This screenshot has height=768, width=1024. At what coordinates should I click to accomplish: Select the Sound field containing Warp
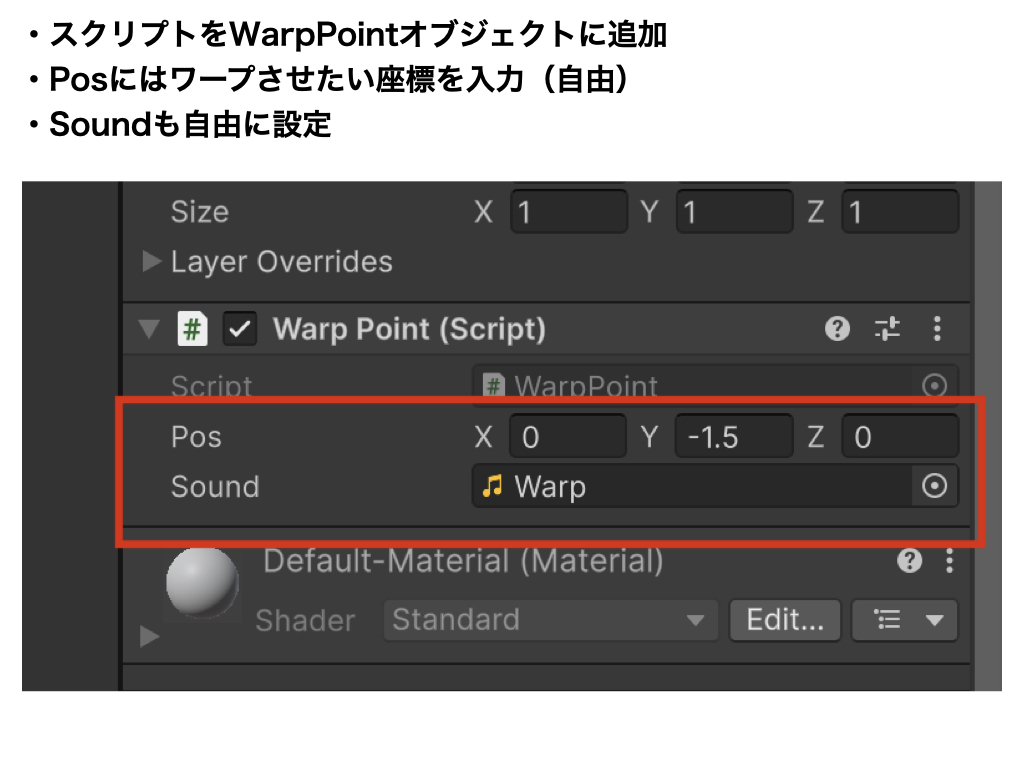[690, 487]
